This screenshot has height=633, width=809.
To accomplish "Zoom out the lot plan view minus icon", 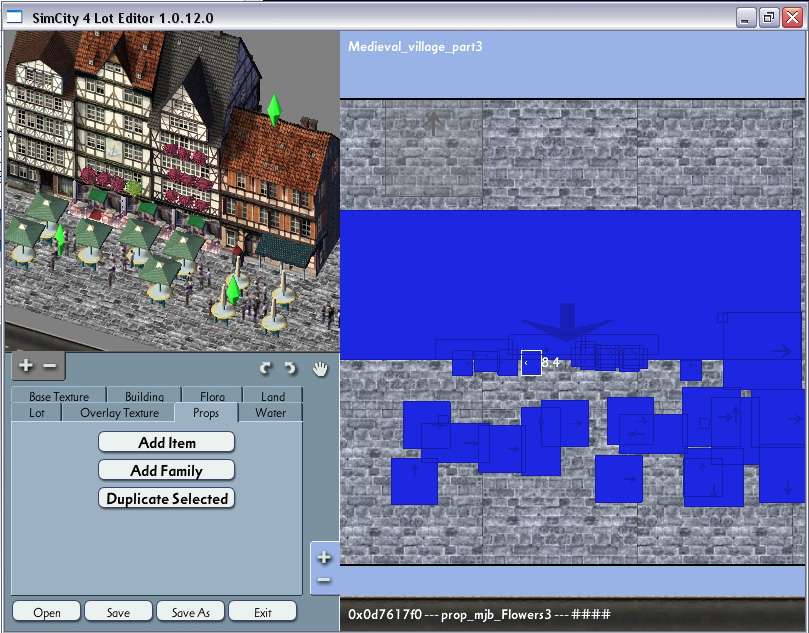I will 324,580.
